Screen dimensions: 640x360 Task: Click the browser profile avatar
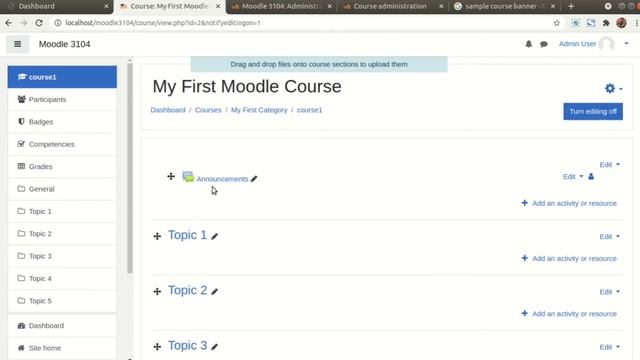click(x=621, y=23)
